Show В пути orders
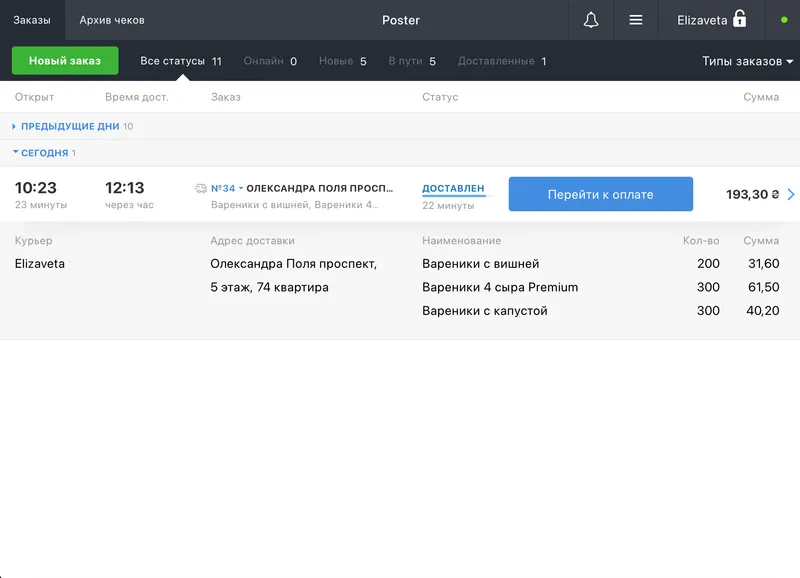 coord(412,61)
